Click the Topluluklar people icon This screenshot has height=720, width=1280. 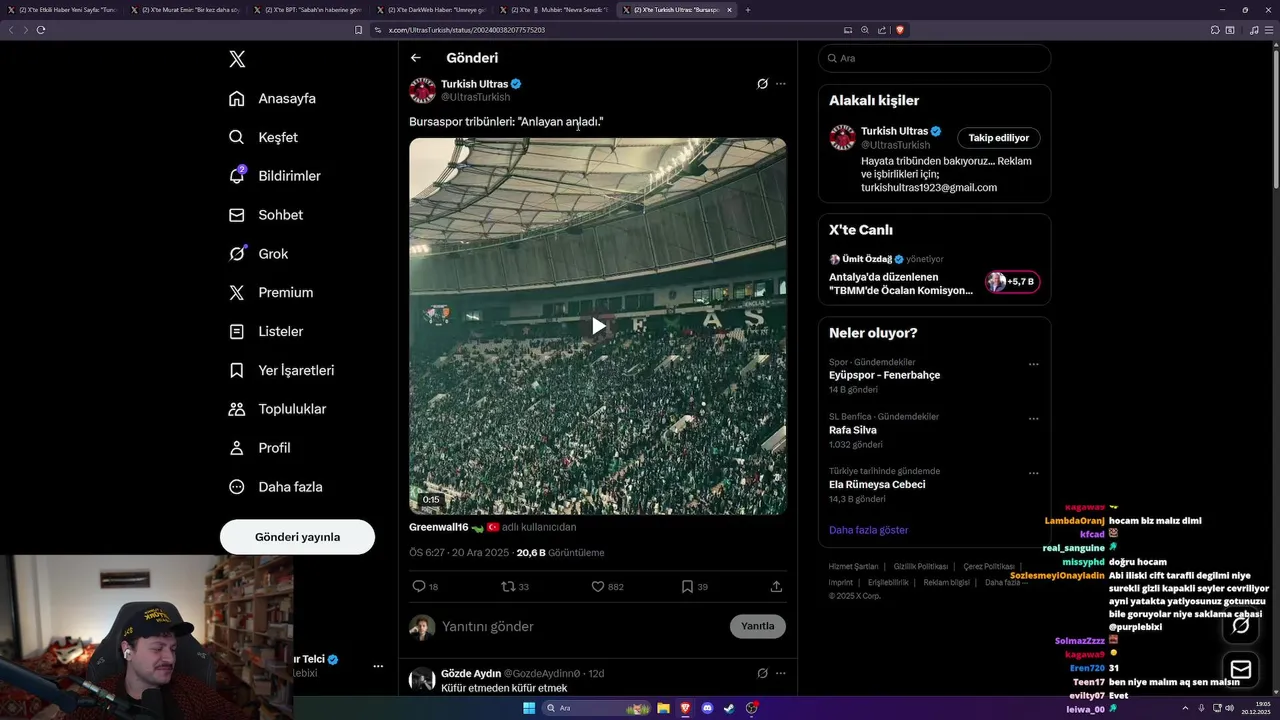pos(237,409)
